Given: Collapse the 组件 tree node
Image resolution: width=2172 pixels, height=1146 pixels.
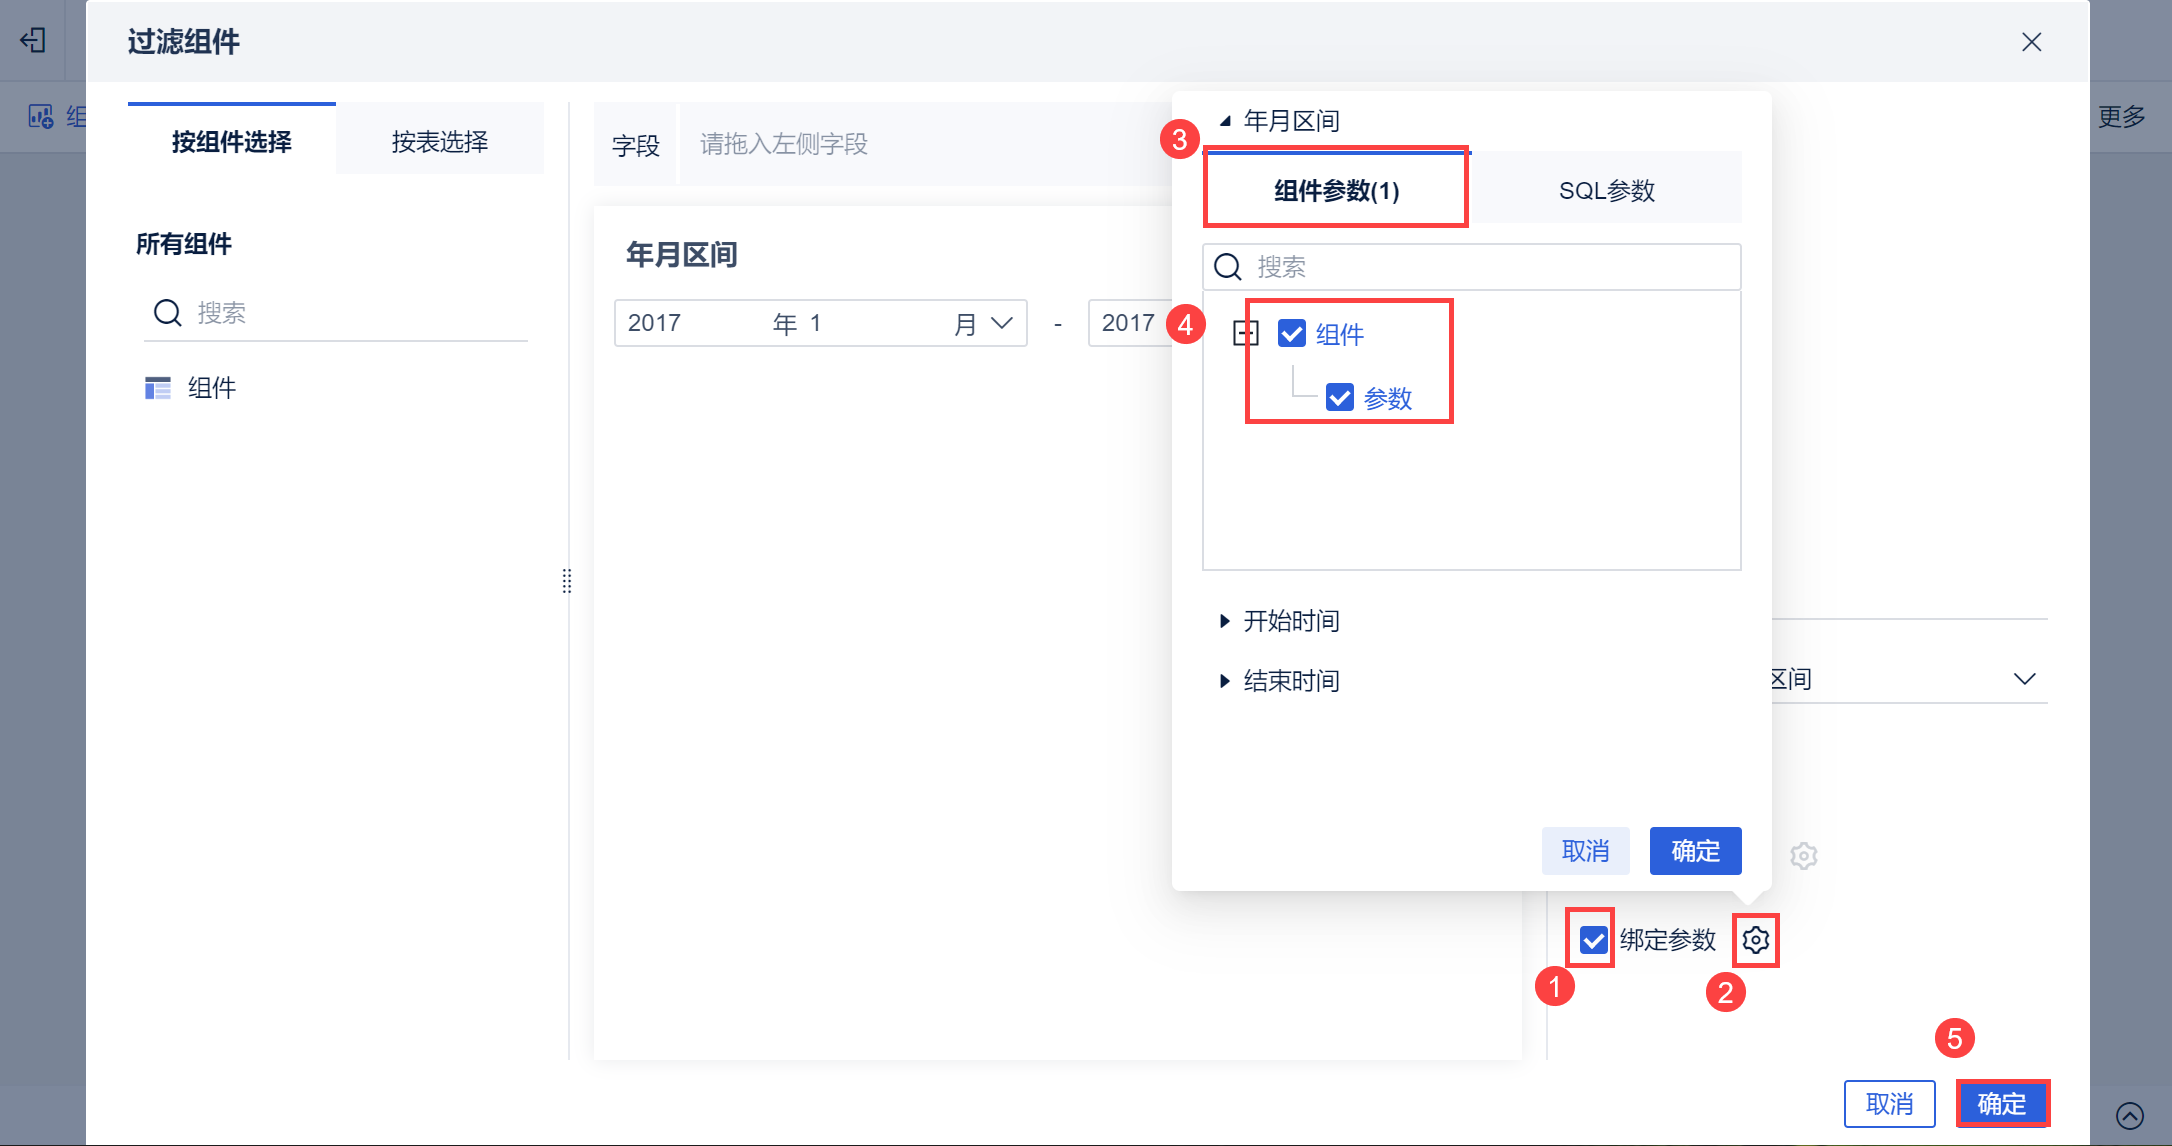Looking at the screenshot, I should point(1246,334).
